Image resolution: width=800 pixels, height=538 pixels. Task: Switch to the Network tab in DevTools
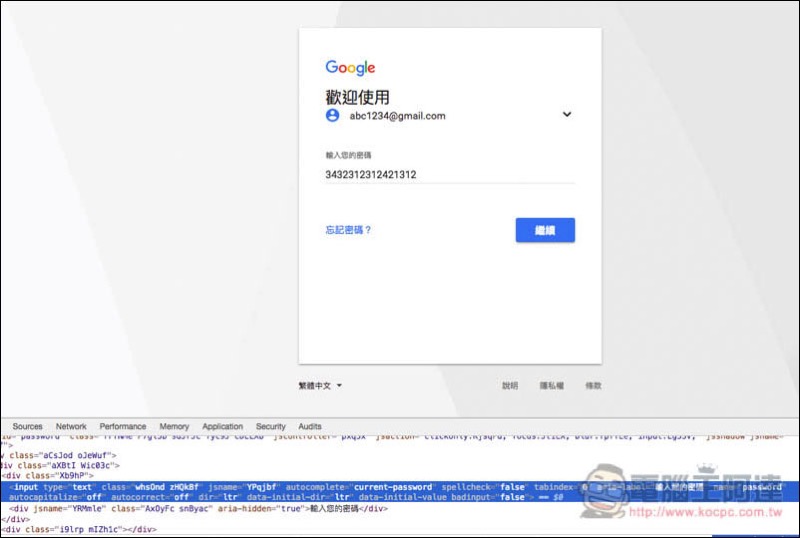coord(71,426)
